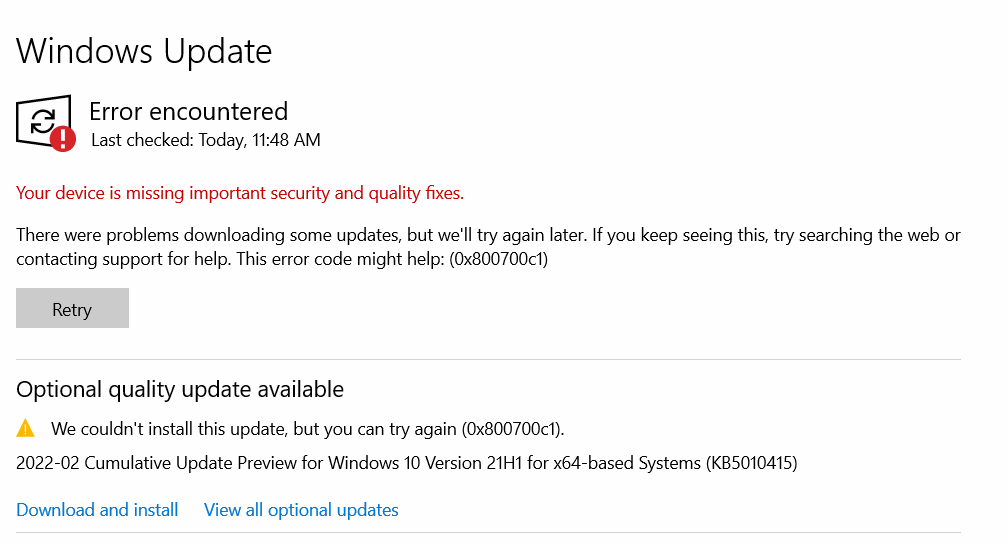Open the Download and install link

click(x=97, y=510)
